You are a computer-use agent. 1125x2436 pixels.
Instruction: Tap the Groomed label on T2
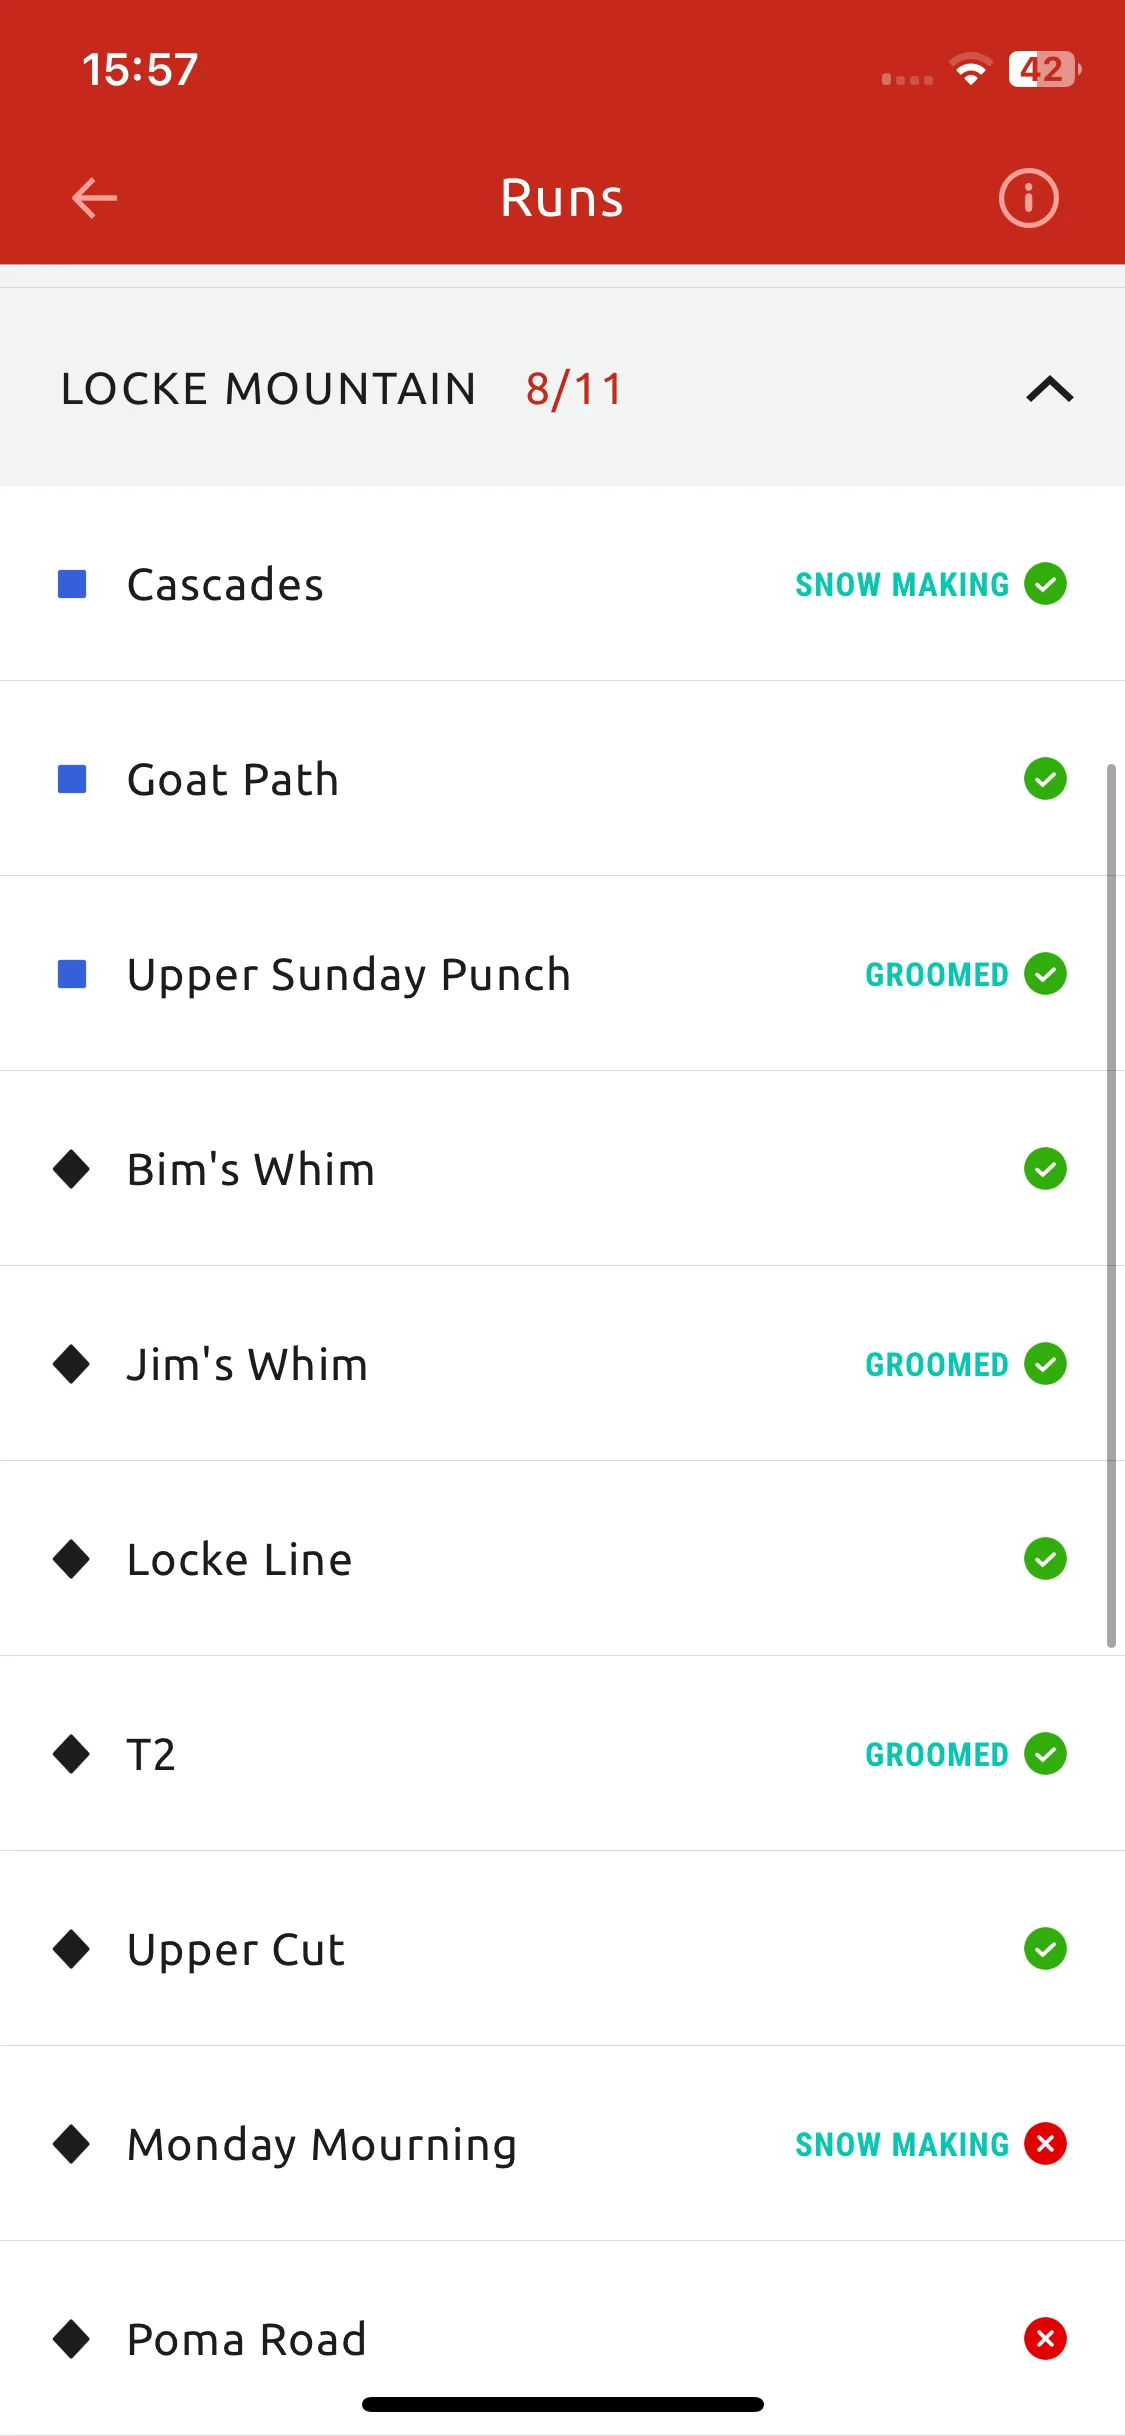[937, 1754]
